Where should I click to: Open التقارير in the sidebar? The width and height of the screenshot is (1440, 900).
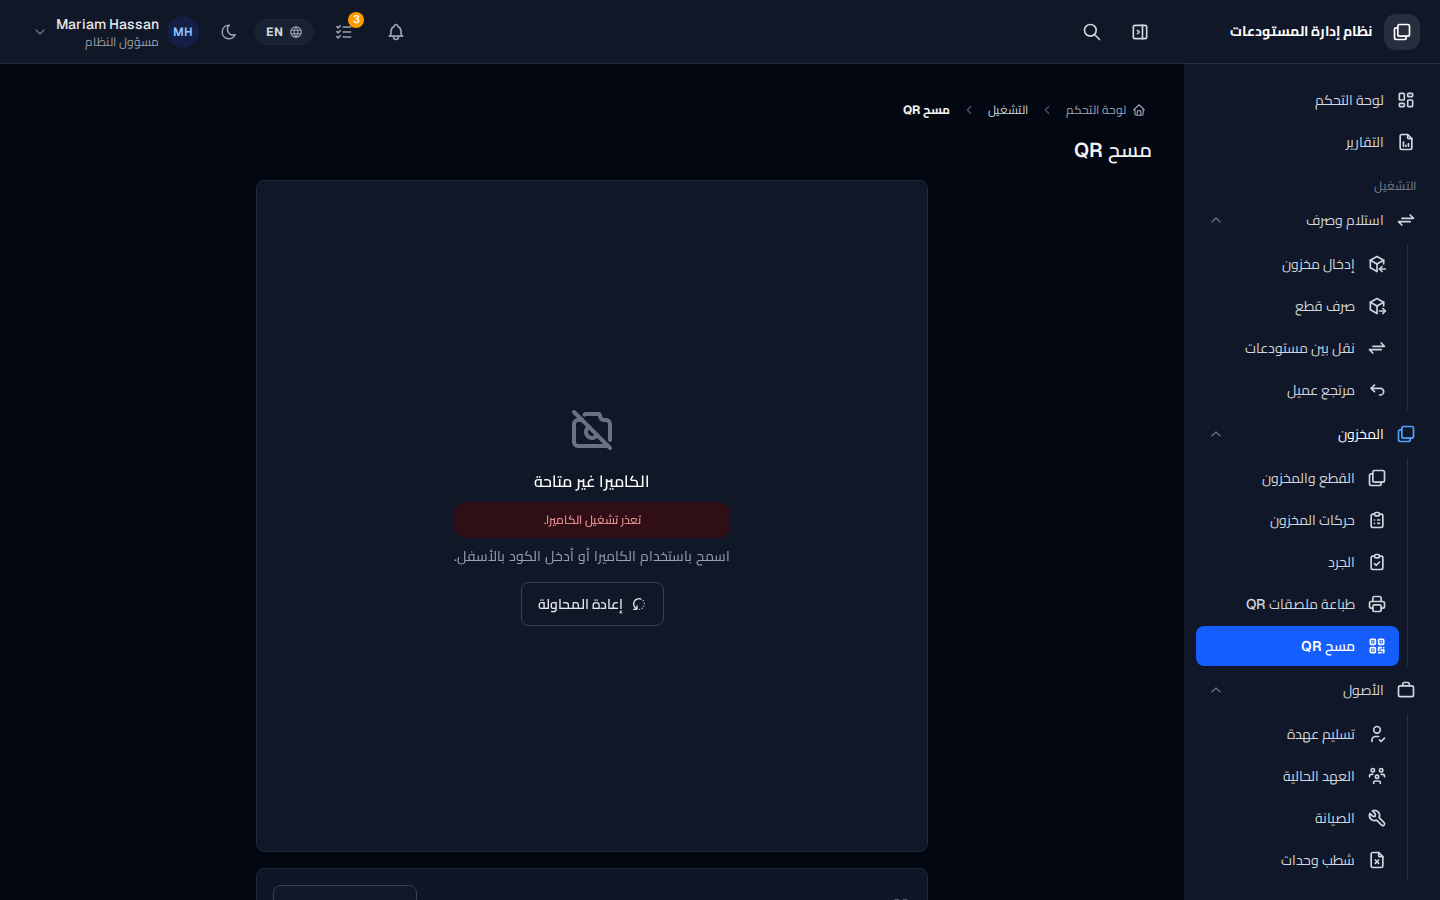[1304, 142]
